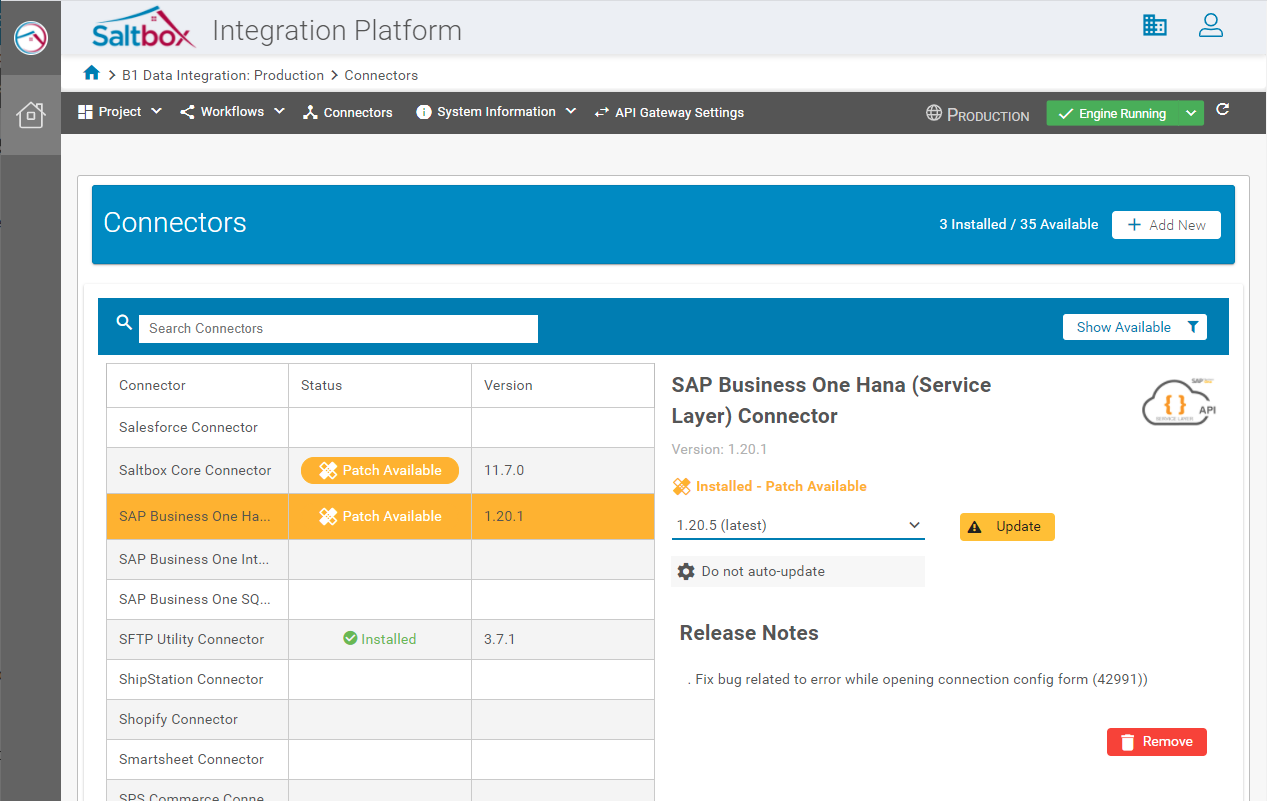The width and height of the screenshot is (1267, 801).
Task: Click the globe icon beside Production
Action: [934, 113]
